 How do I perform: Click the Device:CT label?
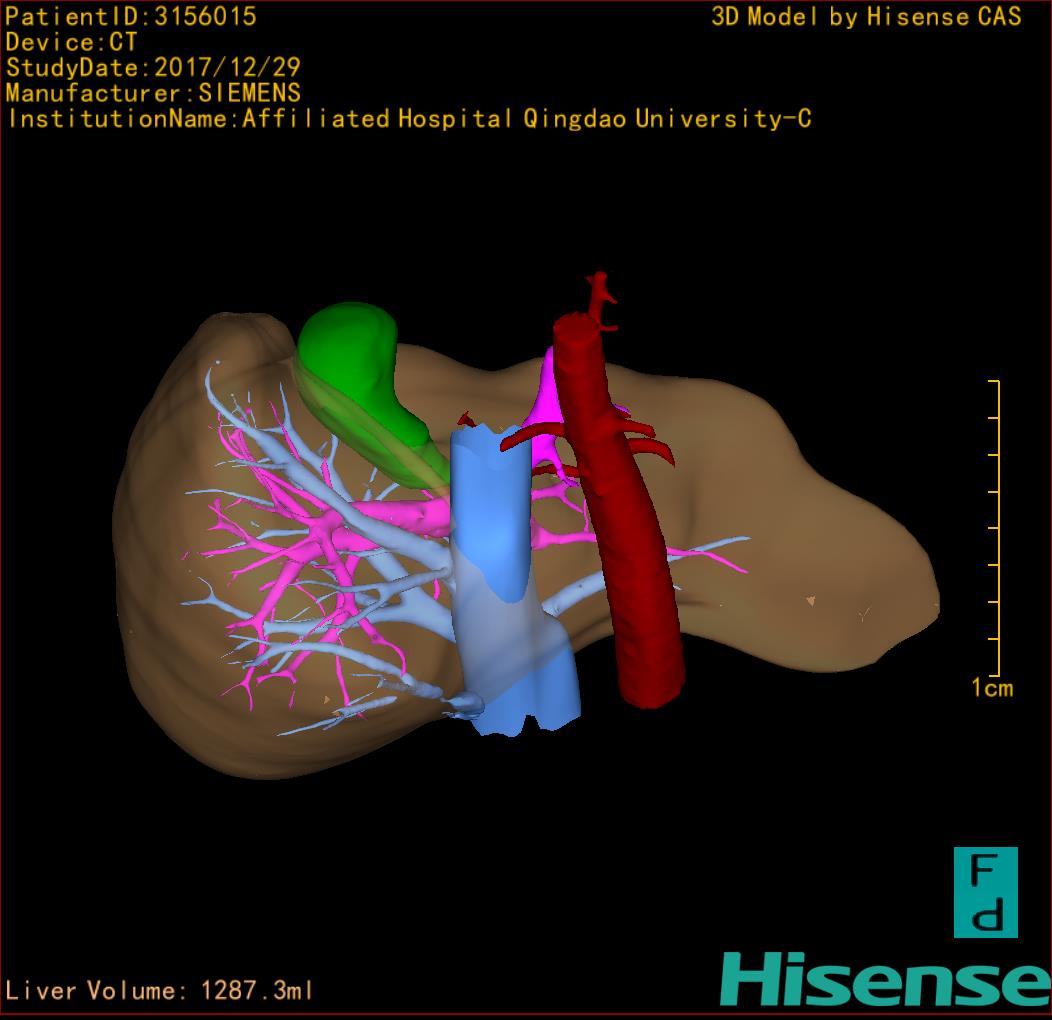71,42
